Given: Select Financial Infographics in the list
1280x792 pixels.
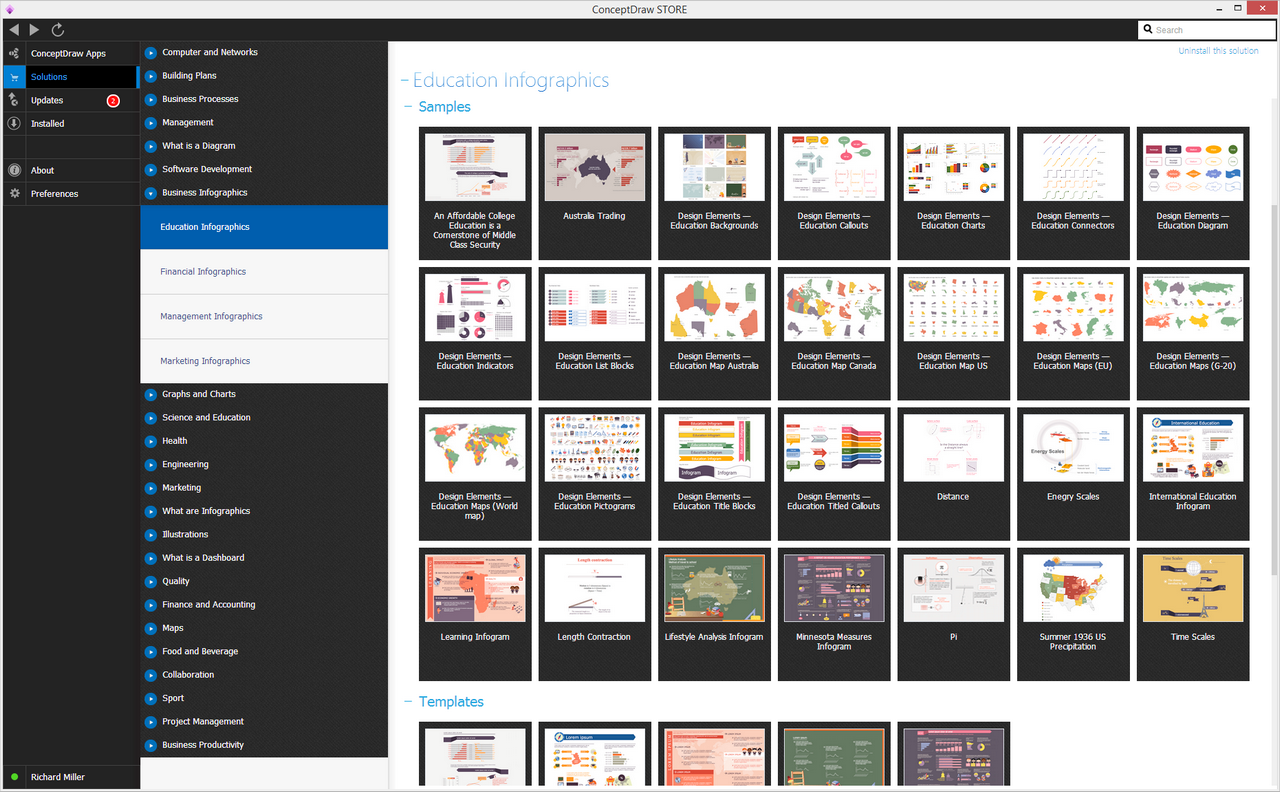Looking at the screenshot, I should pos(264,272).
